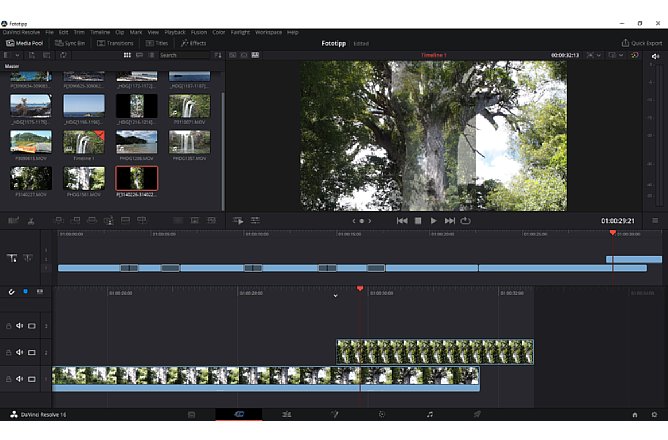Open the Transitions panel
The image size is (668, 440).
(x=116, y=43)
